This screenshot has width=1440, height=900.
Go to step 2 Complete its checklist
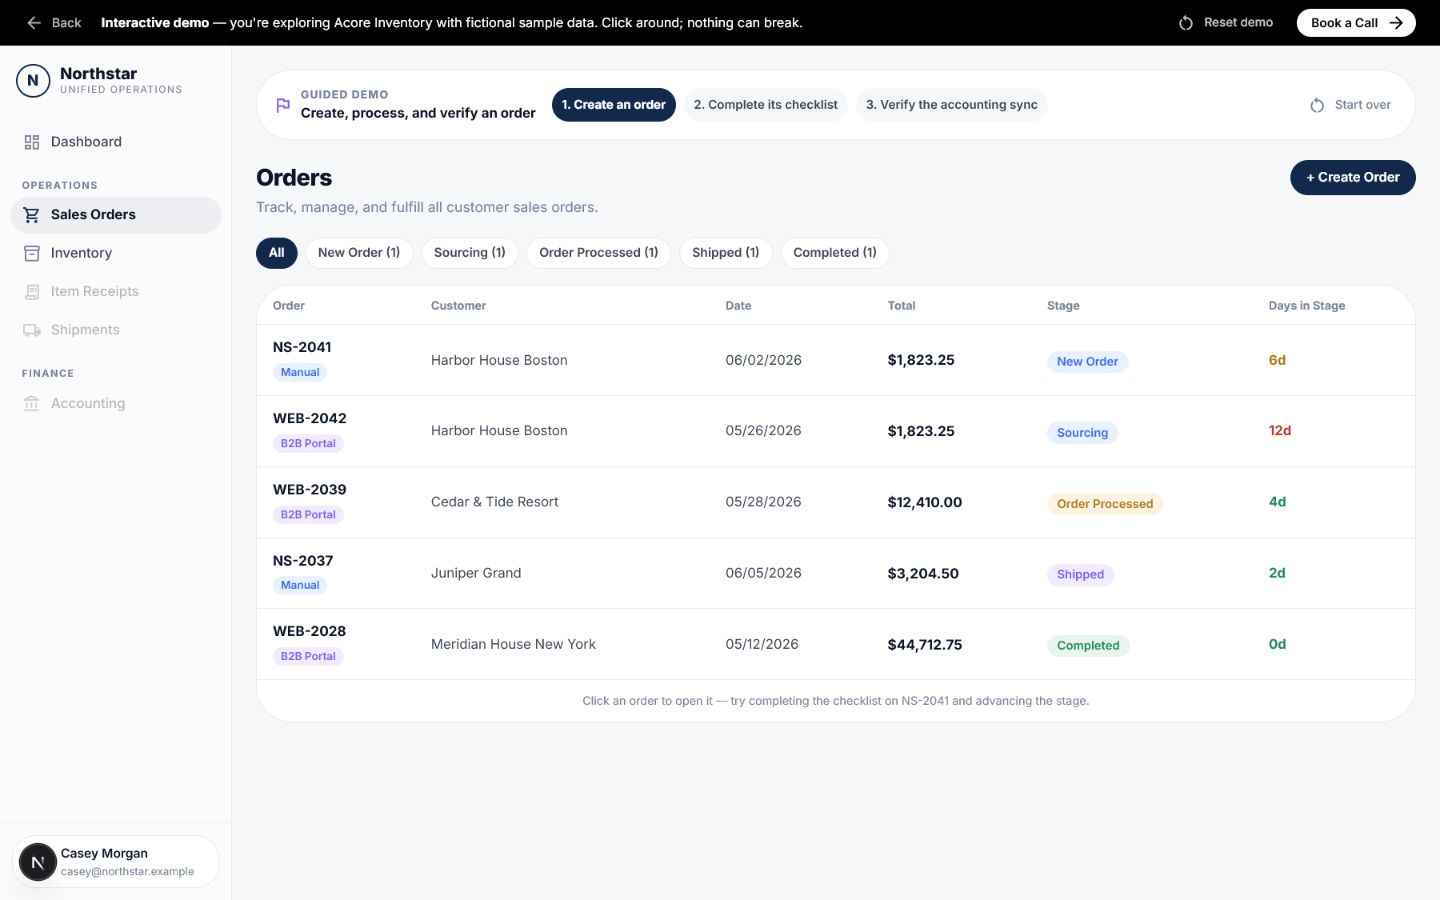coord(766,105)
